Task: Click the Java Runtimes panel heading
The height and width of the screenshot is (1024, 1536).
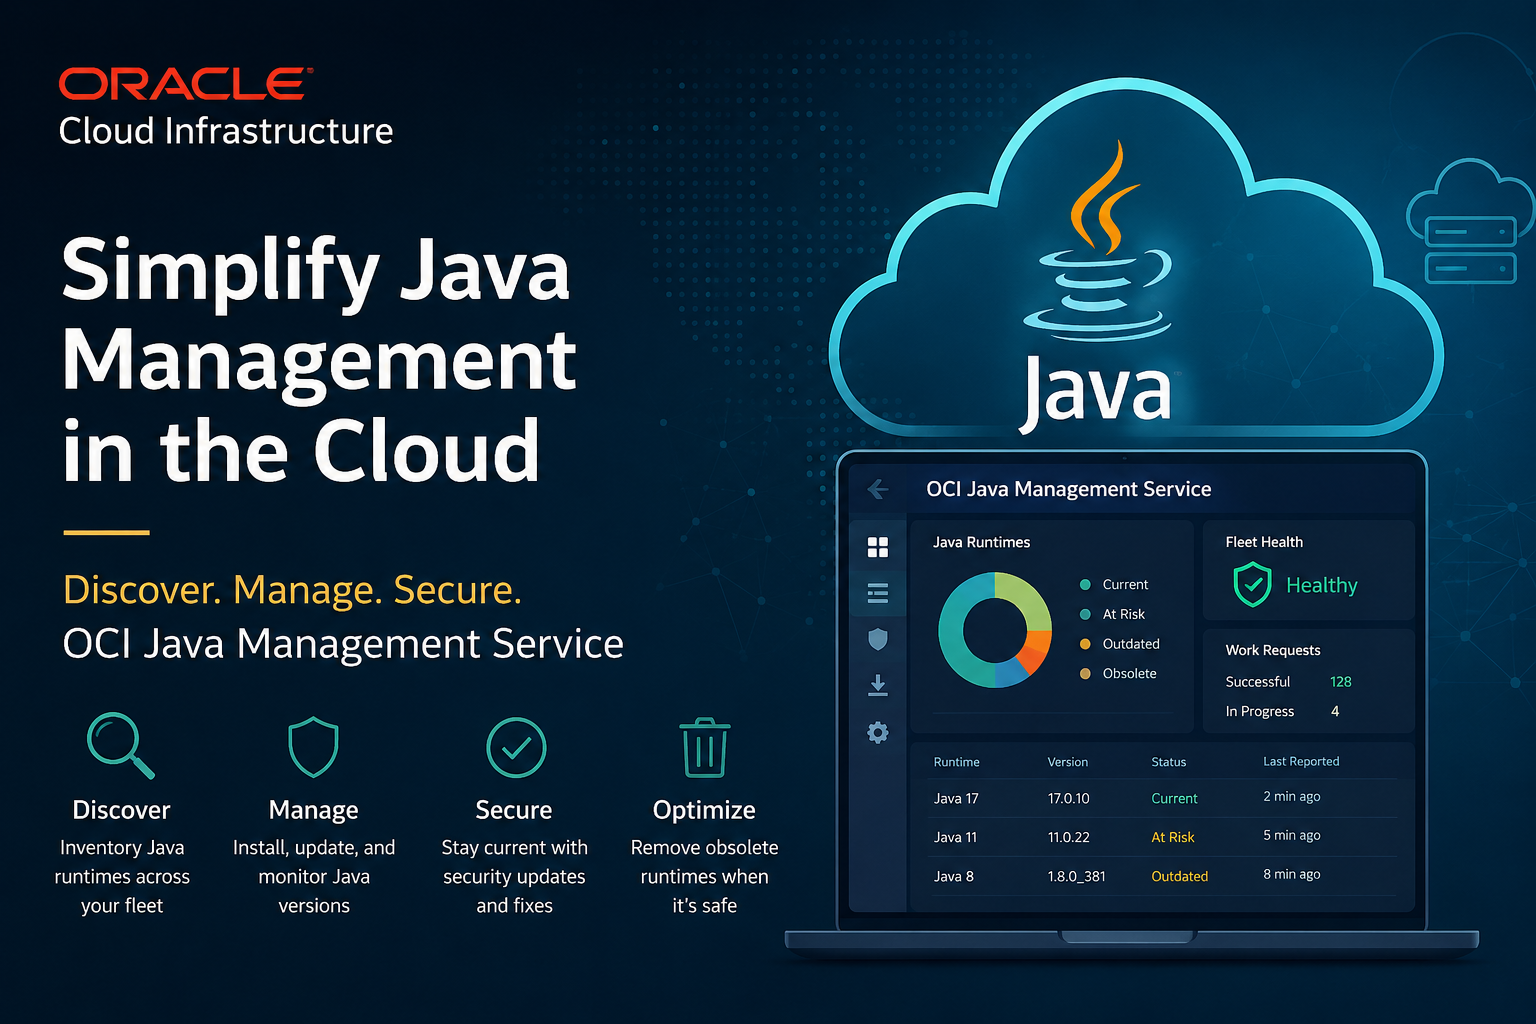Action: point(981,542)
